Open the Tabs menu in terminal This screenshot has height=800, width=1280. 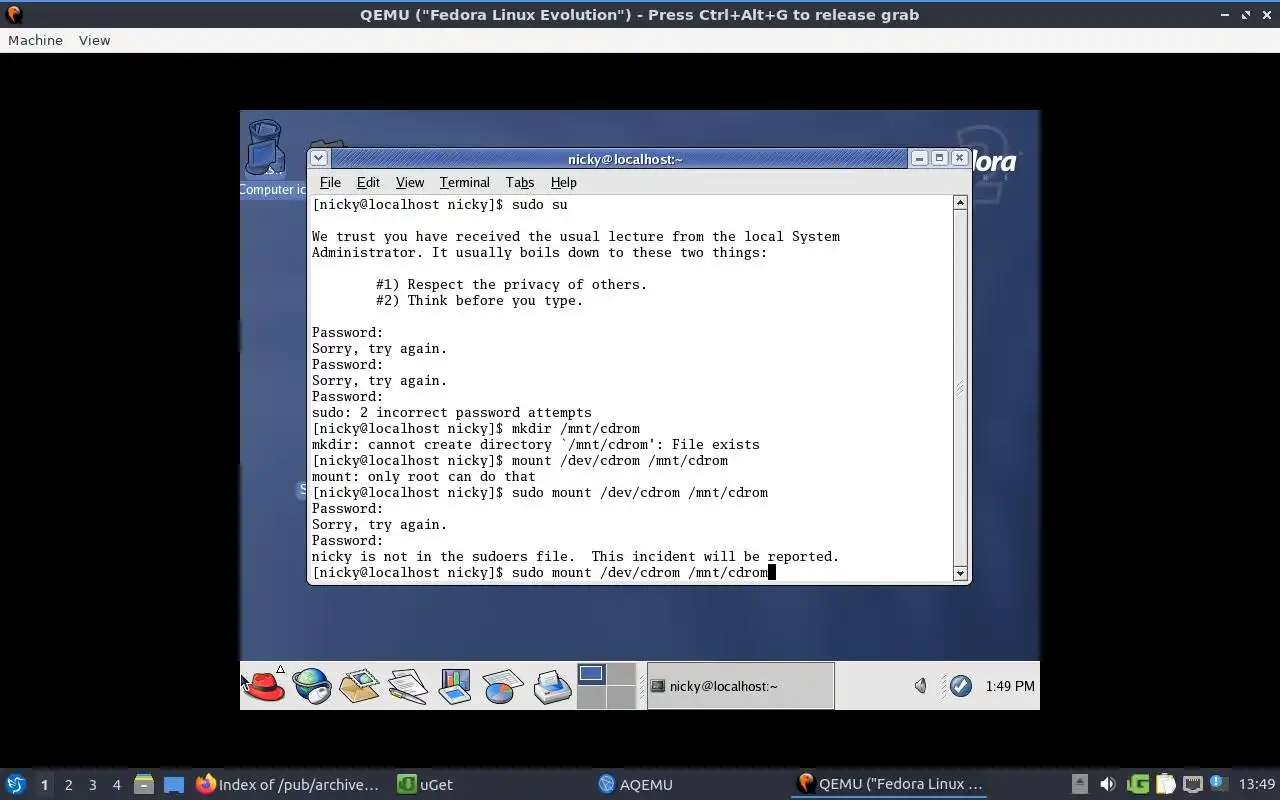520,182
